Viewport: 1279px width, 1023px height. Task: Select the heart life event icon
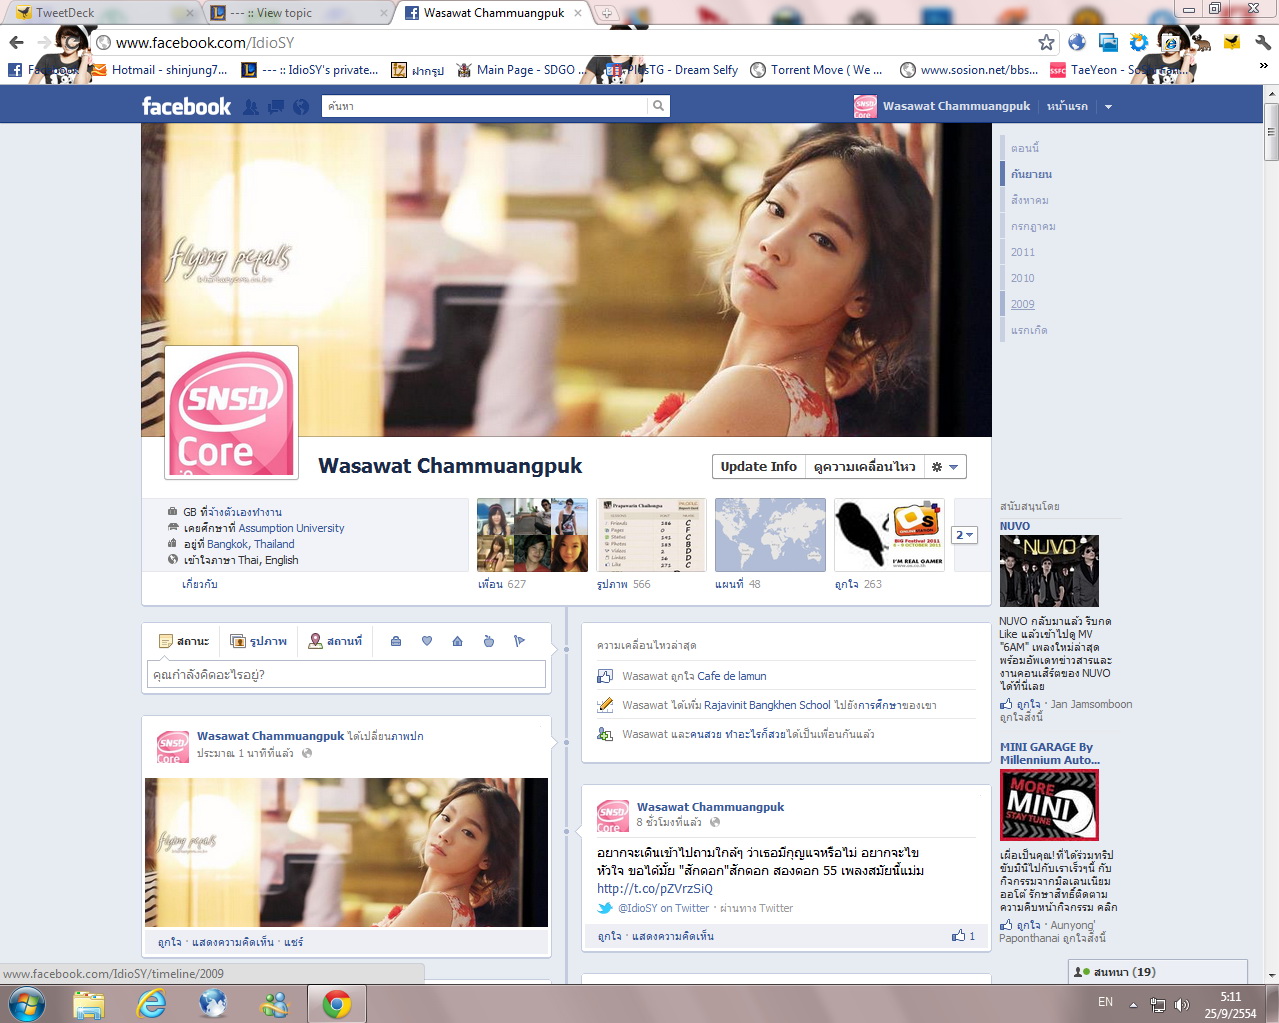coord(427,641)
